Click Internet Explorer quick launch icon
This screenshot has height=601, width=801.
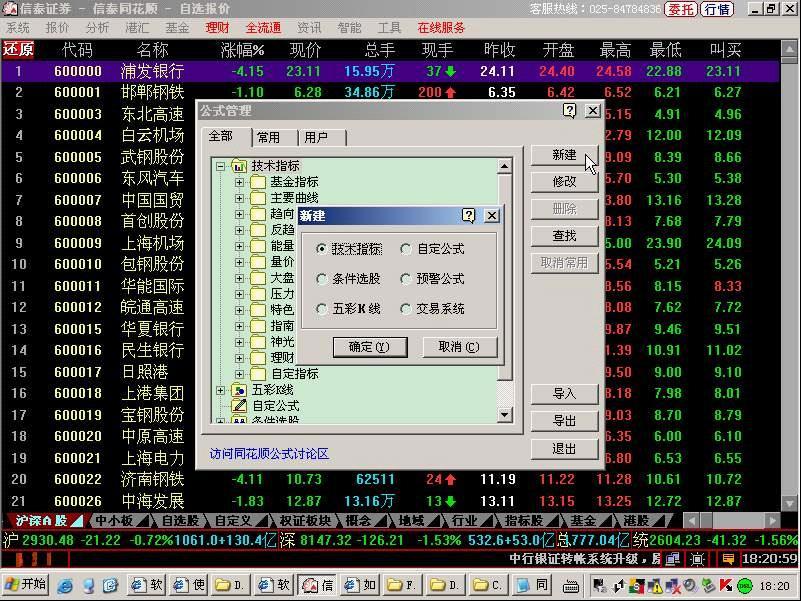[64, 586]
